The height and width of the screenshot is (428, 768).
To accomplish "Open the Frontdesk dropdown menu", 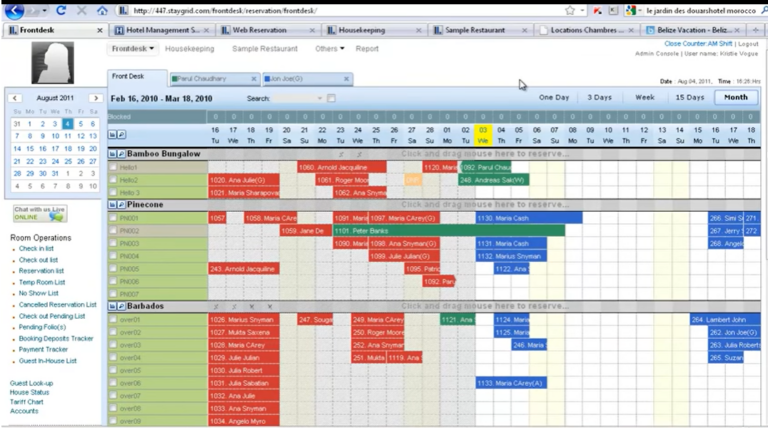I will 133,48.
